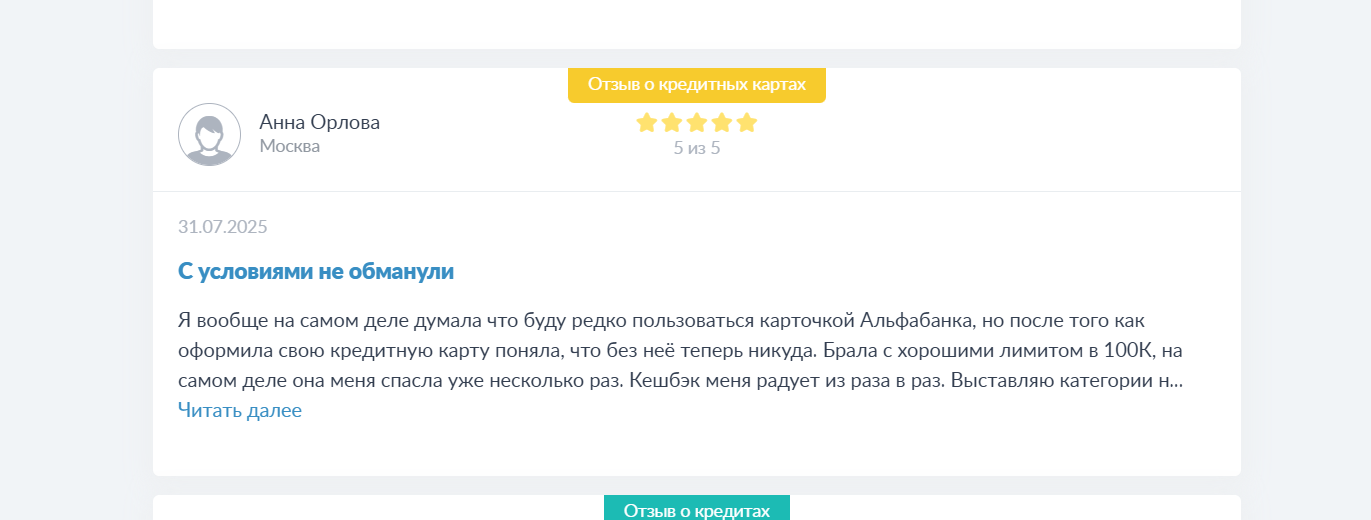The height and width of the screenshot is (520, 1371).
Task: Click the trailing ellipsis of the truncated review
Action: pyautogui.click(x=1176, y=384)
